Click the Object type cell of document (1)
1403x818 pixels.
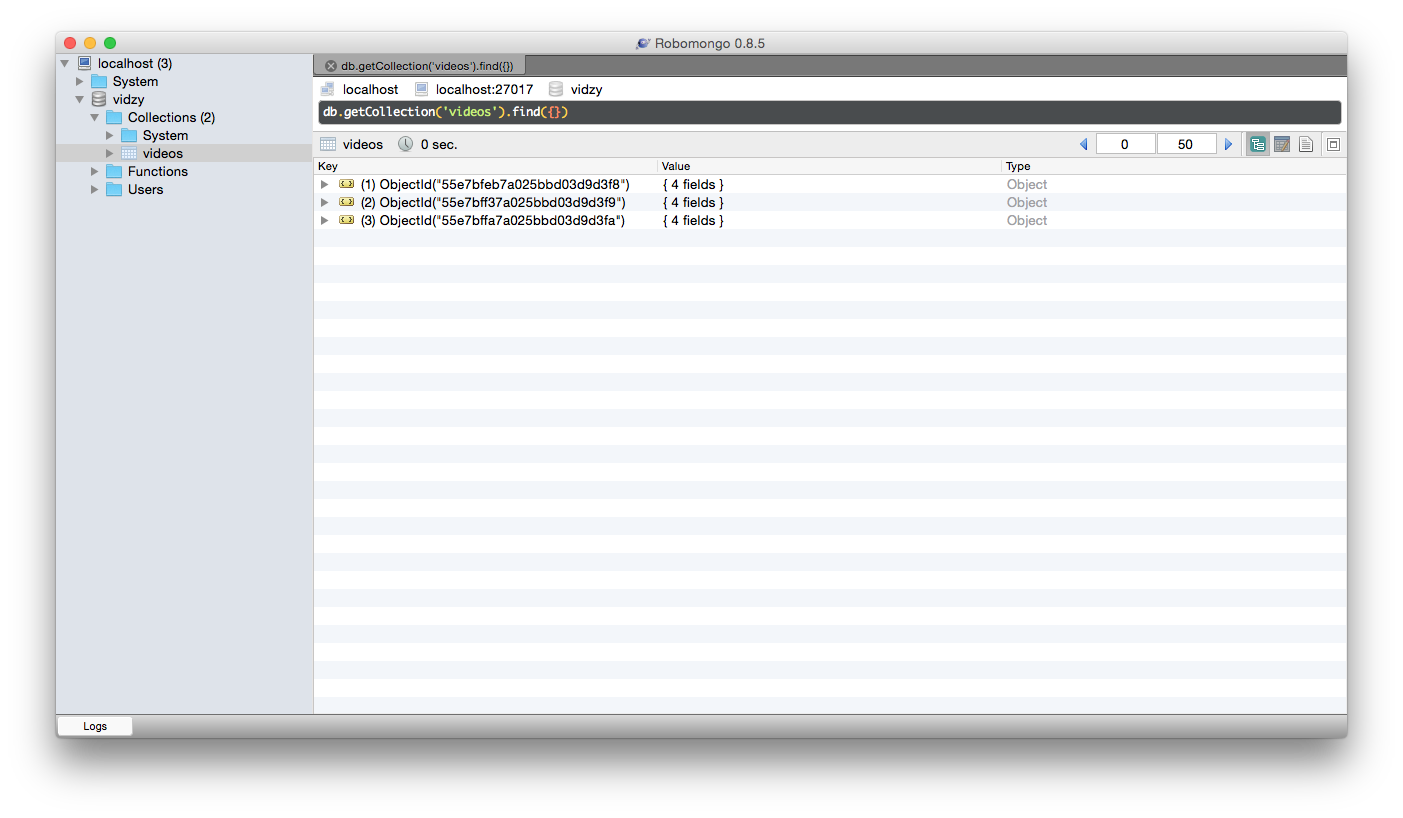pyautogui.click(x=1027, y=184)
